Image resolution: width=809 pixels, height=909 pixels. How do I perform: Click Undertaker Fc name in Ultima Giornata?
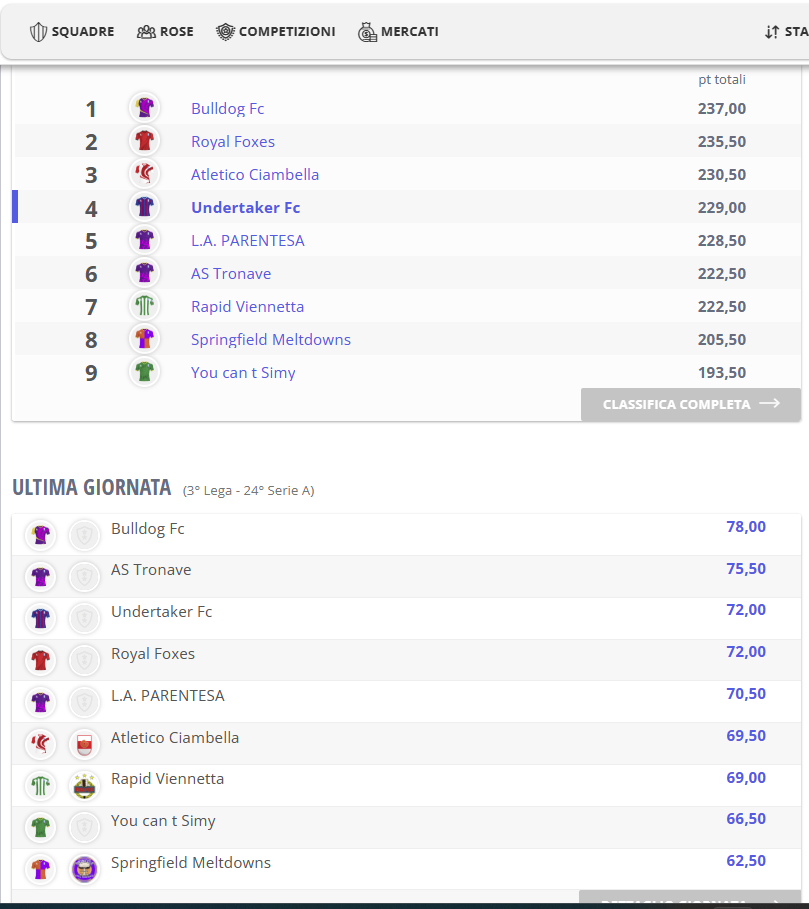[x=162, y=612]
